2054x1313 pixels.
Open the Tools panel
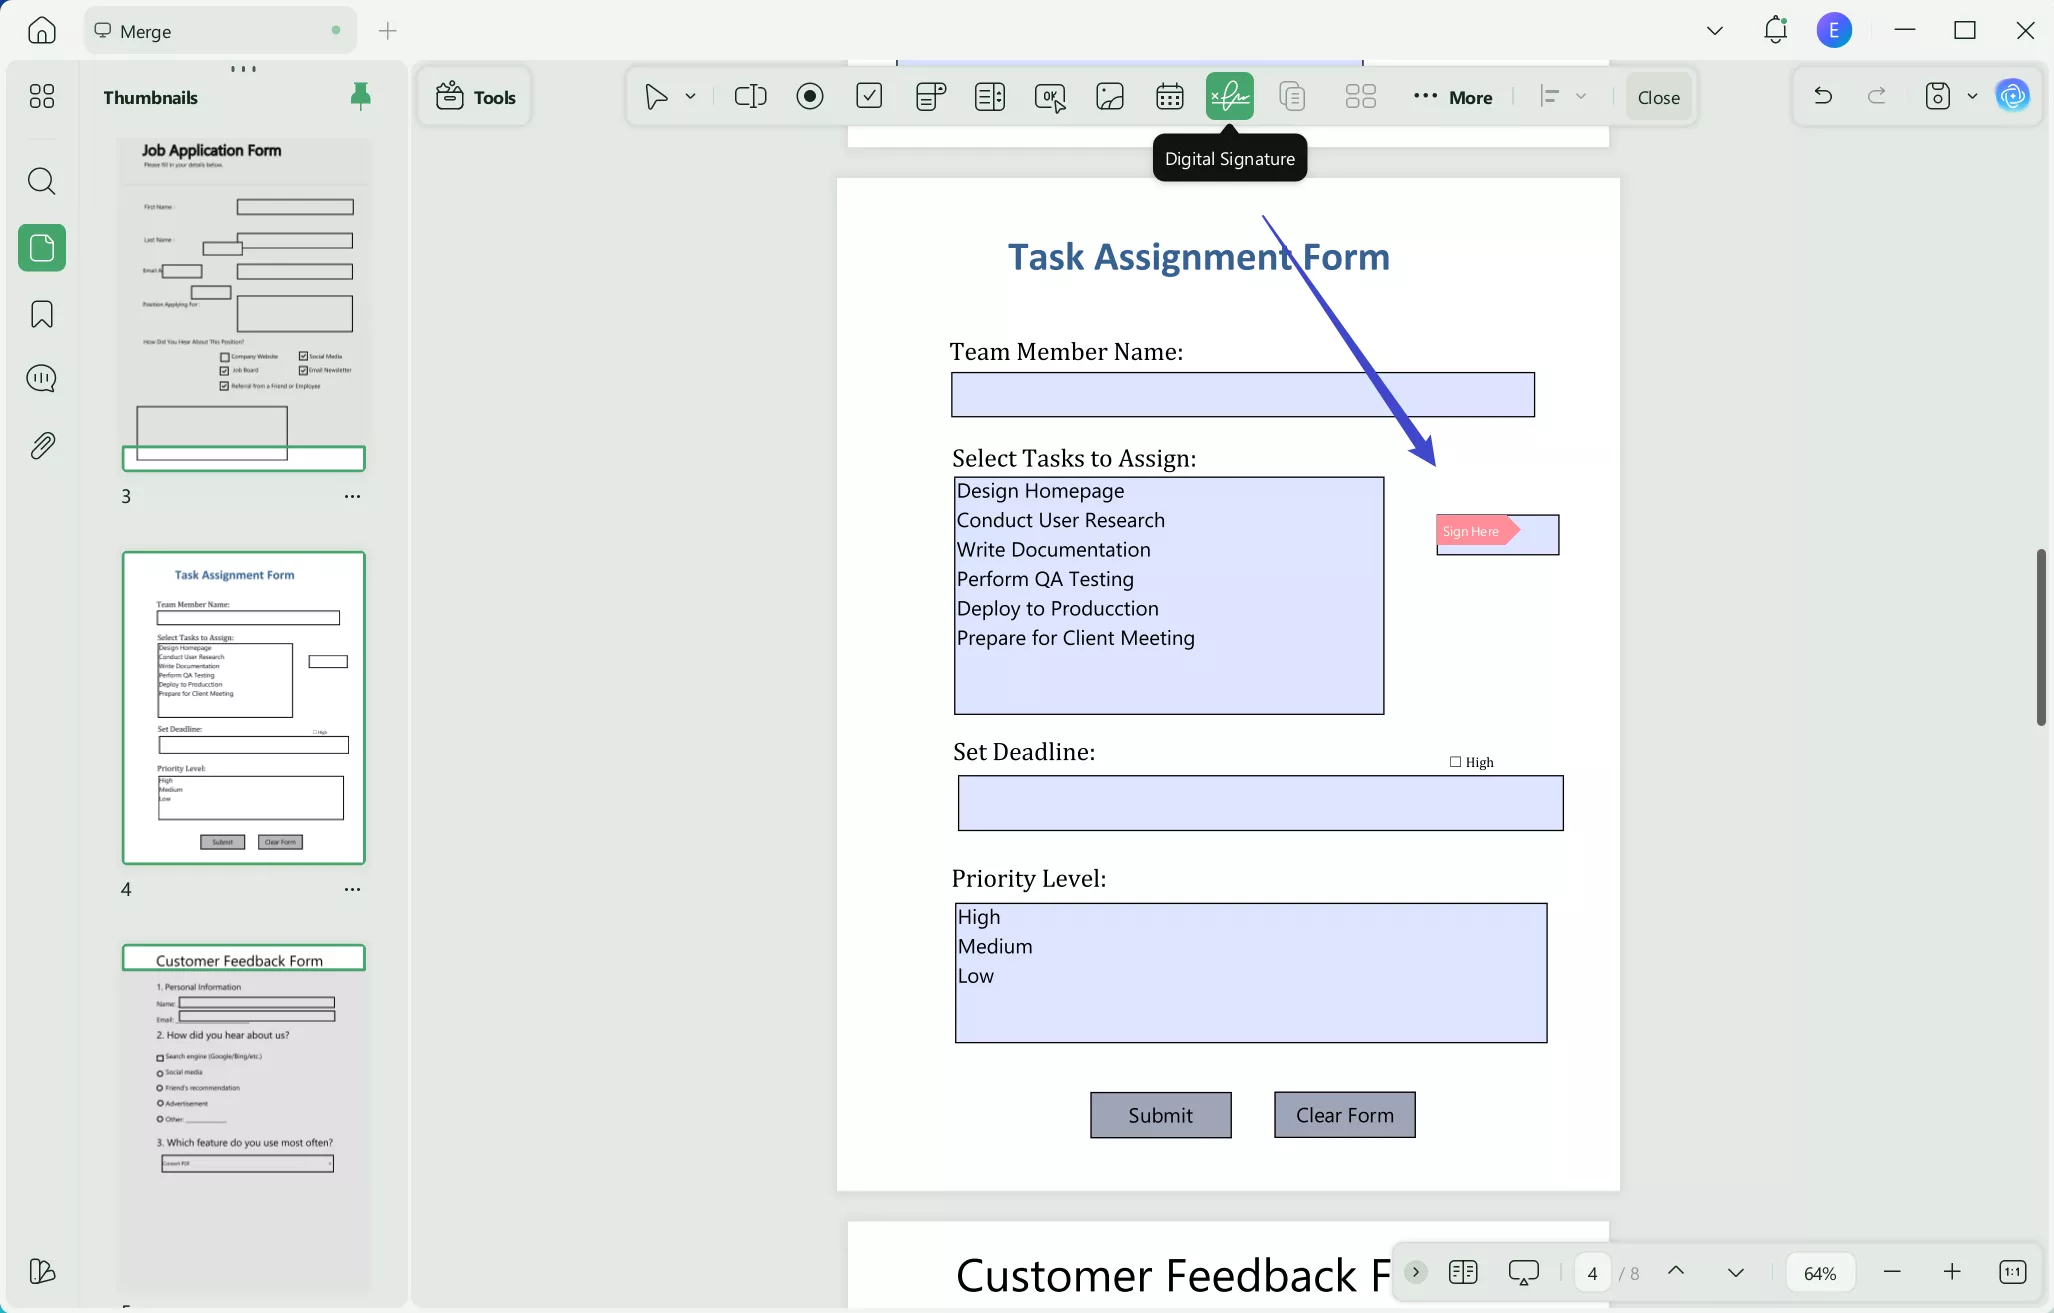474,96
